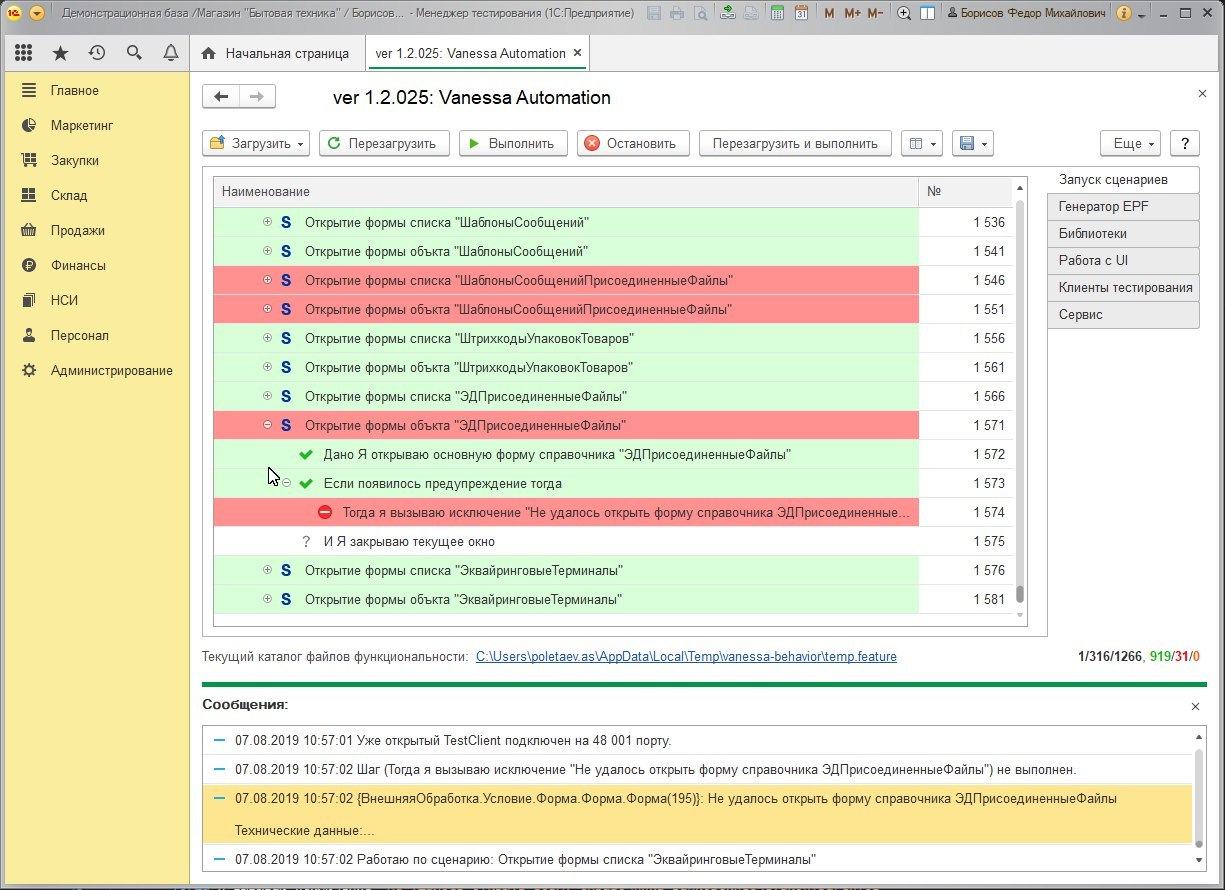The width and height of the screenshot is (1225, 890).
Task: Open the table settings dropdown icon
Action: (x=921, y=143)
